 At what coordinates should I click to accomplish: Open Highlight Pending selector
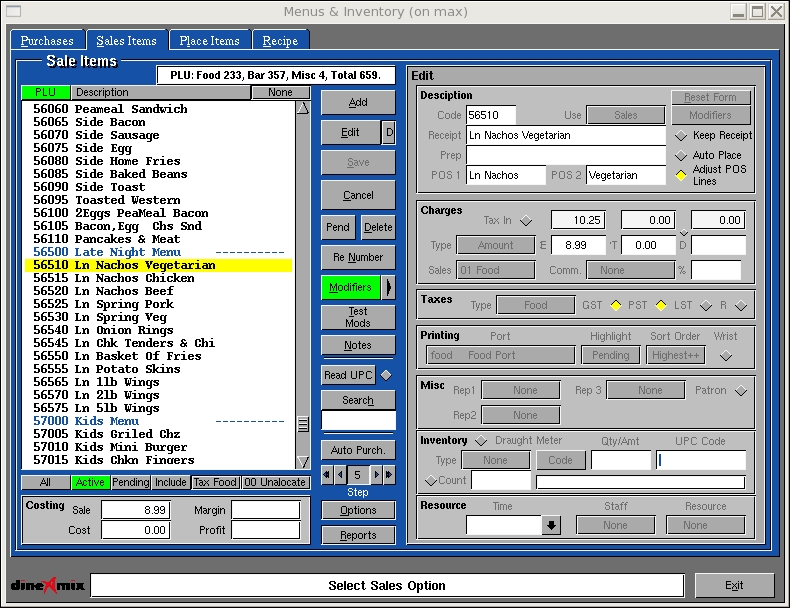pyautogui.click(x=611, y=355)
